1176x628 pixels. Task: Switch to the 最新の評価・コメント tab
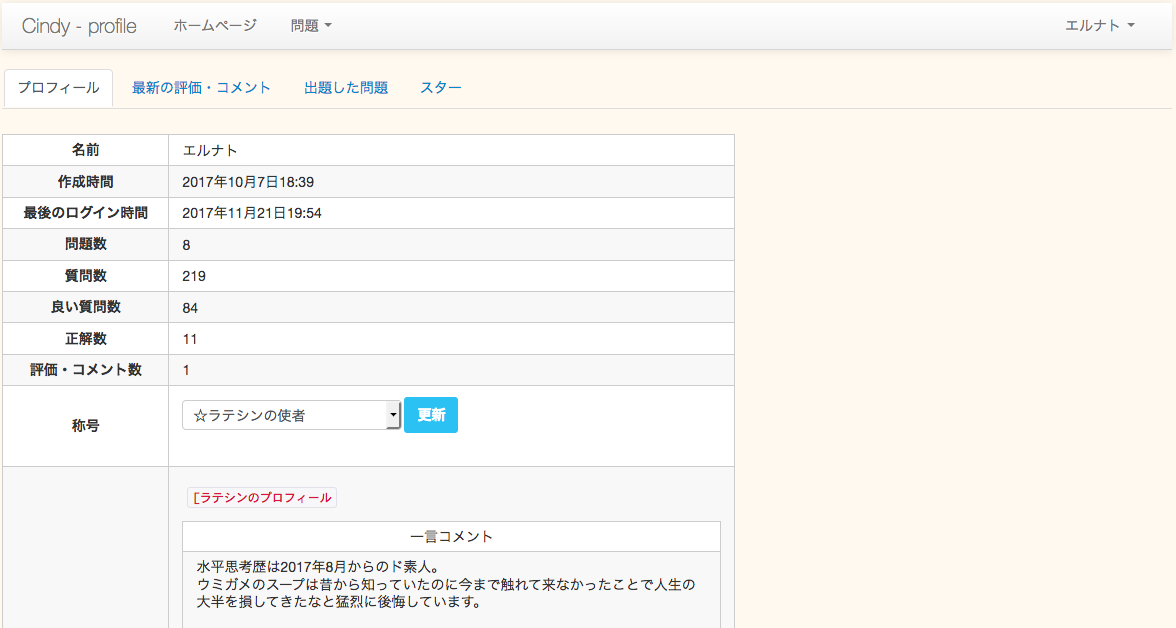[201, 88]
